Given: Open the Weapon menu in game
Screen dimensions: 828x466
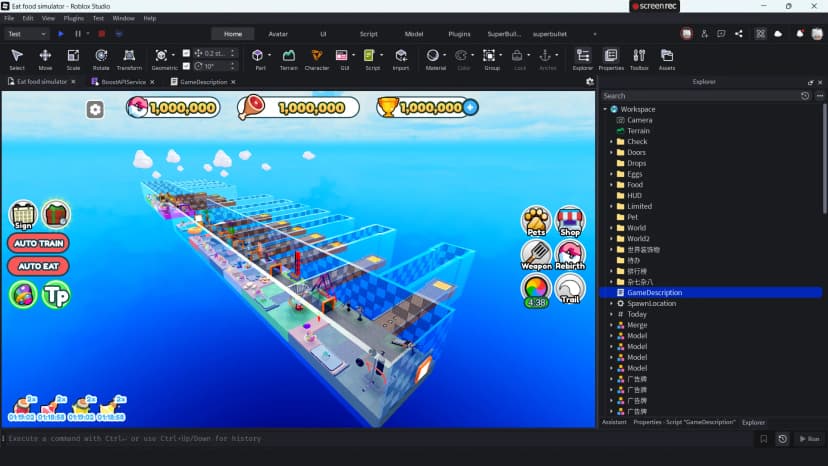Looking at the screenshot, I should (x=536, y=255).
